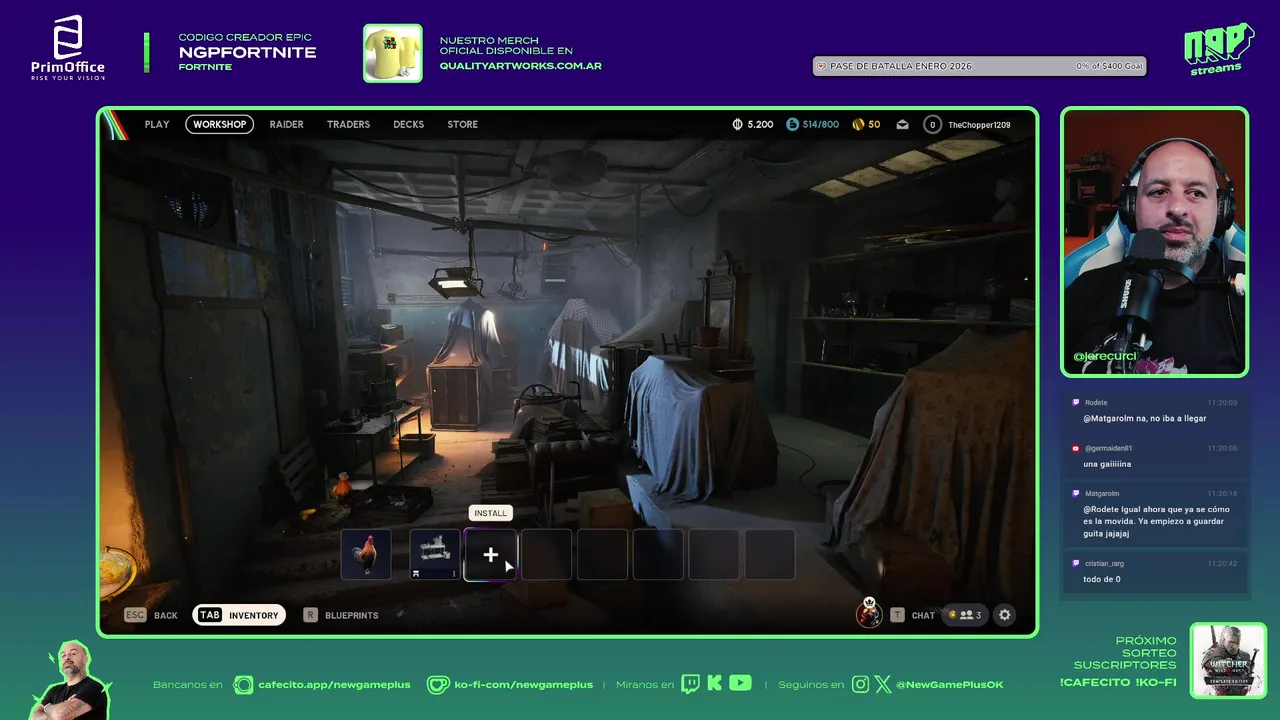Click the T key icon for Chat

tap(897, 615)
